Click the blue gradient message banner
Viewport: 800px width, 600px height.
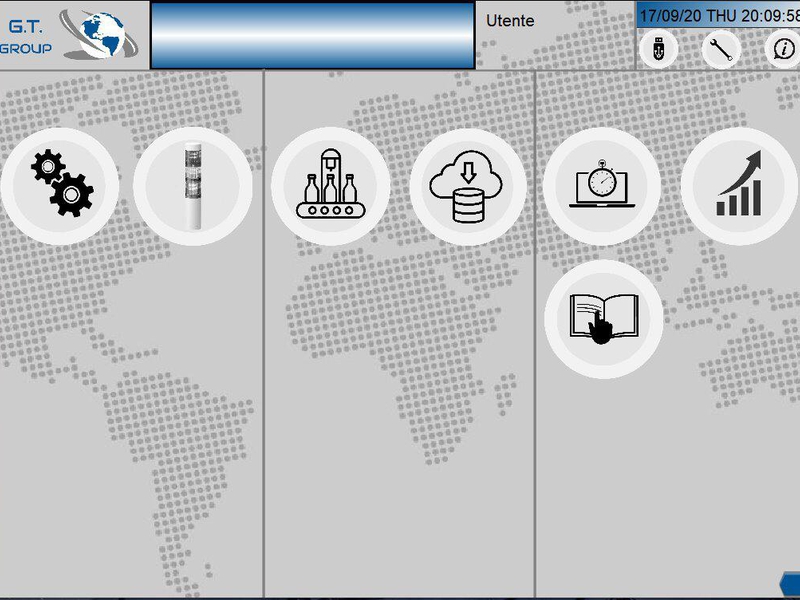[313, 35]
